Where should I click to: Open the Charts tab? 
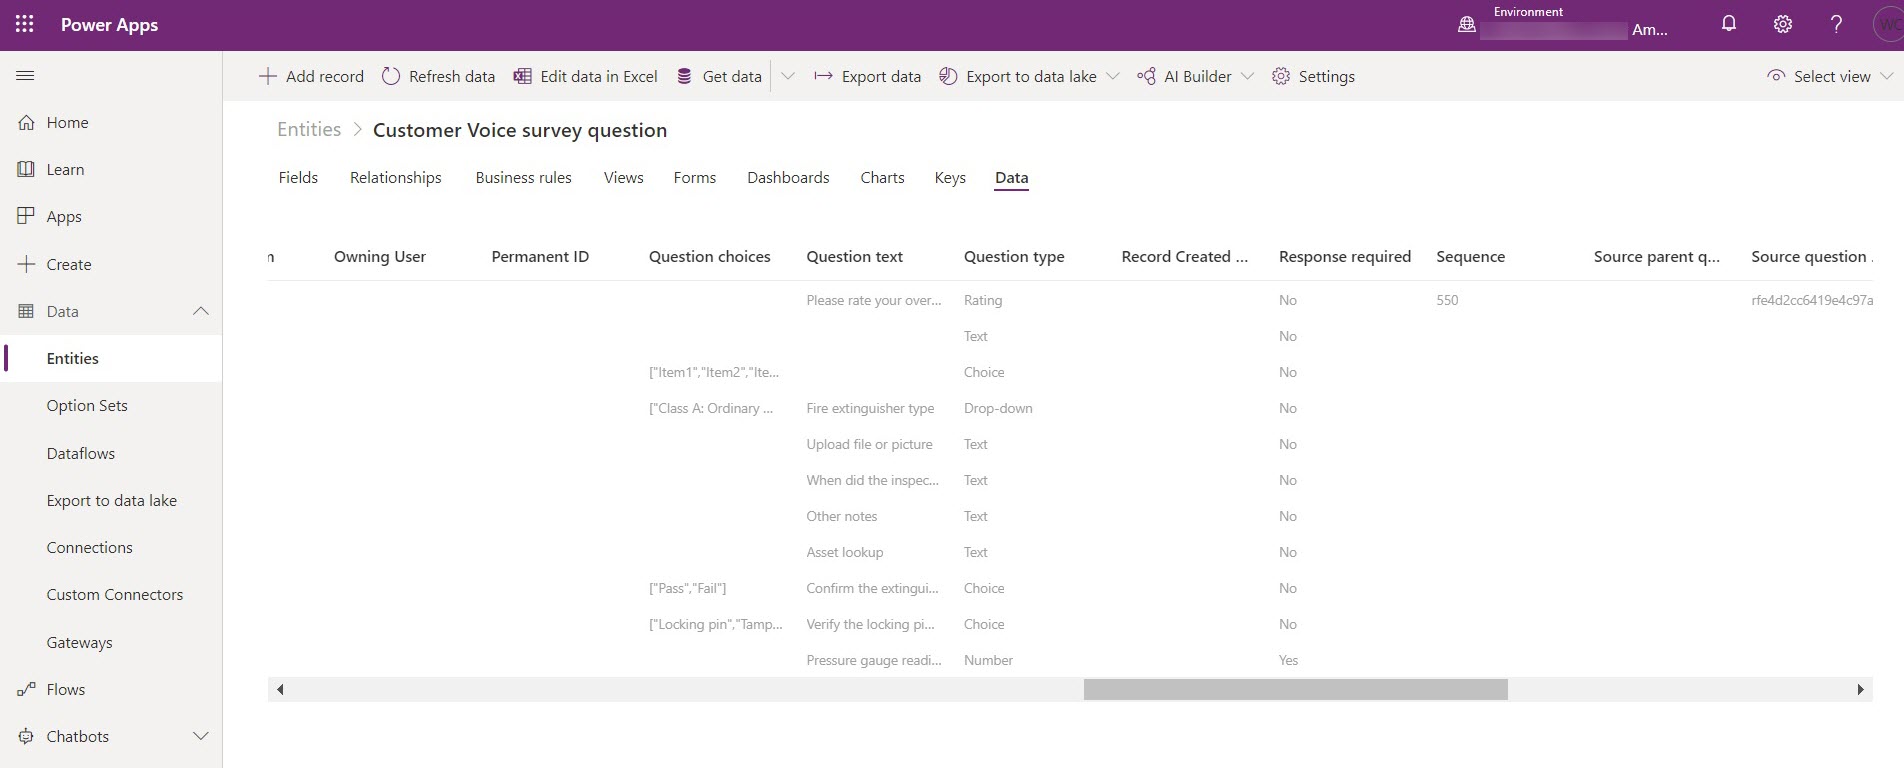[882, 177]
